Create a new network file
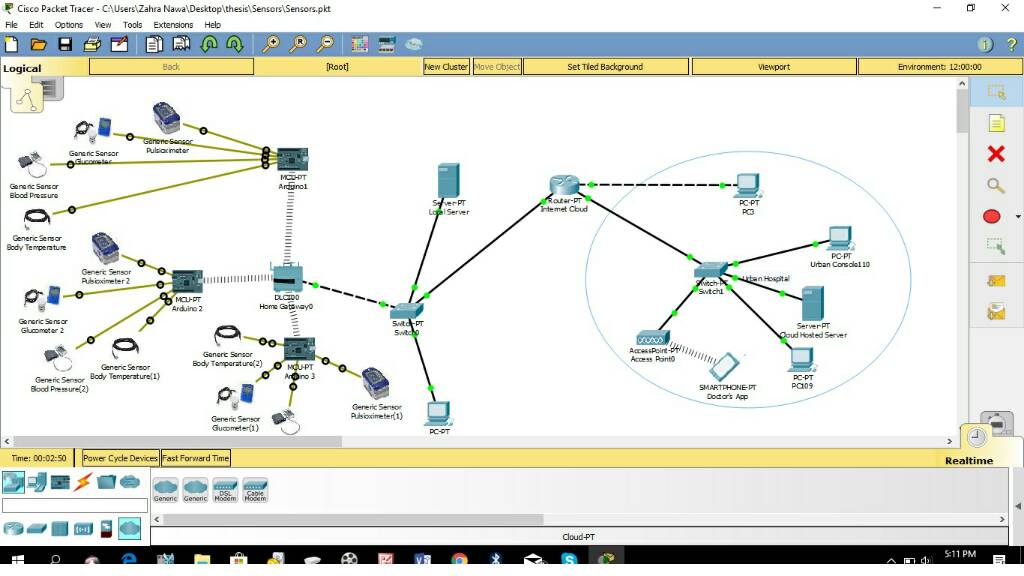Viewport: 1024px width, 576px height. tap(12, 44)
